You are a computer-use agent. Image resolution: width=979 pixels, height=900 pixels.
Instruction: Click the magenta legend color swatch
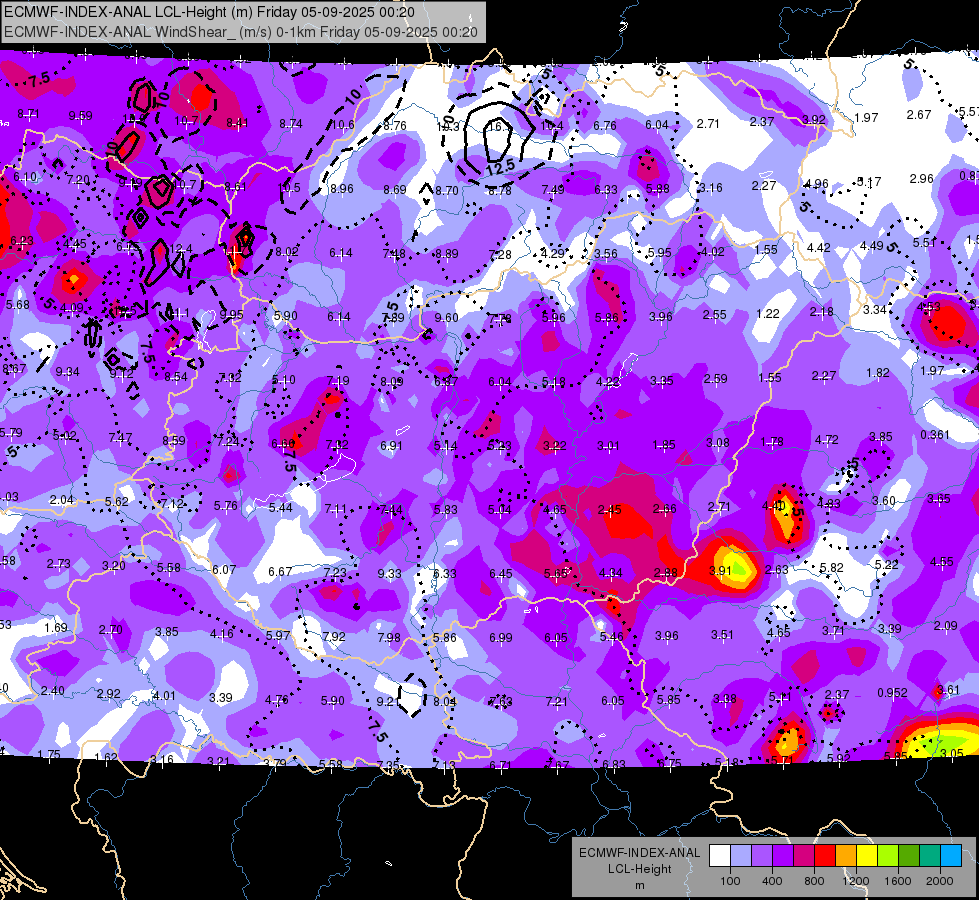[x=804, y=856]
